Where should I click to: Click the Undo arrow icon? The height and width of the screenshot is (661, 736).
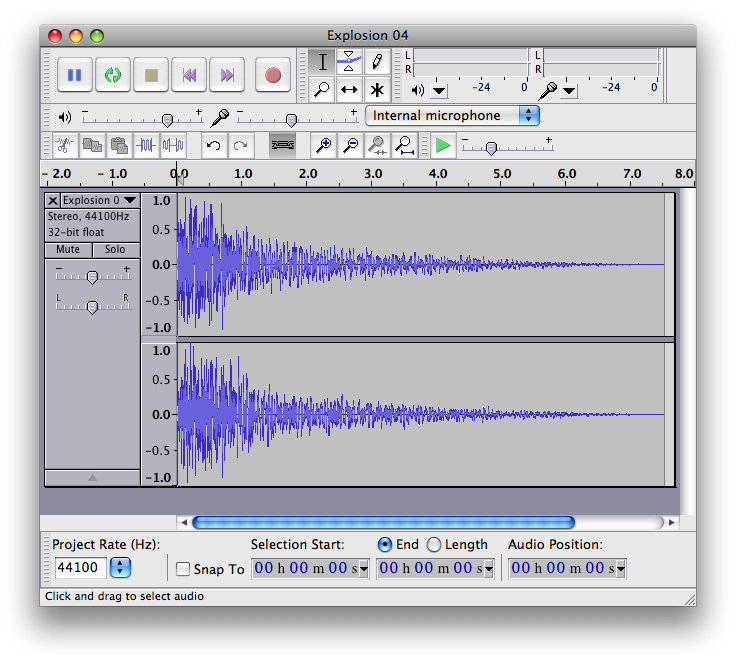[213, 146]
